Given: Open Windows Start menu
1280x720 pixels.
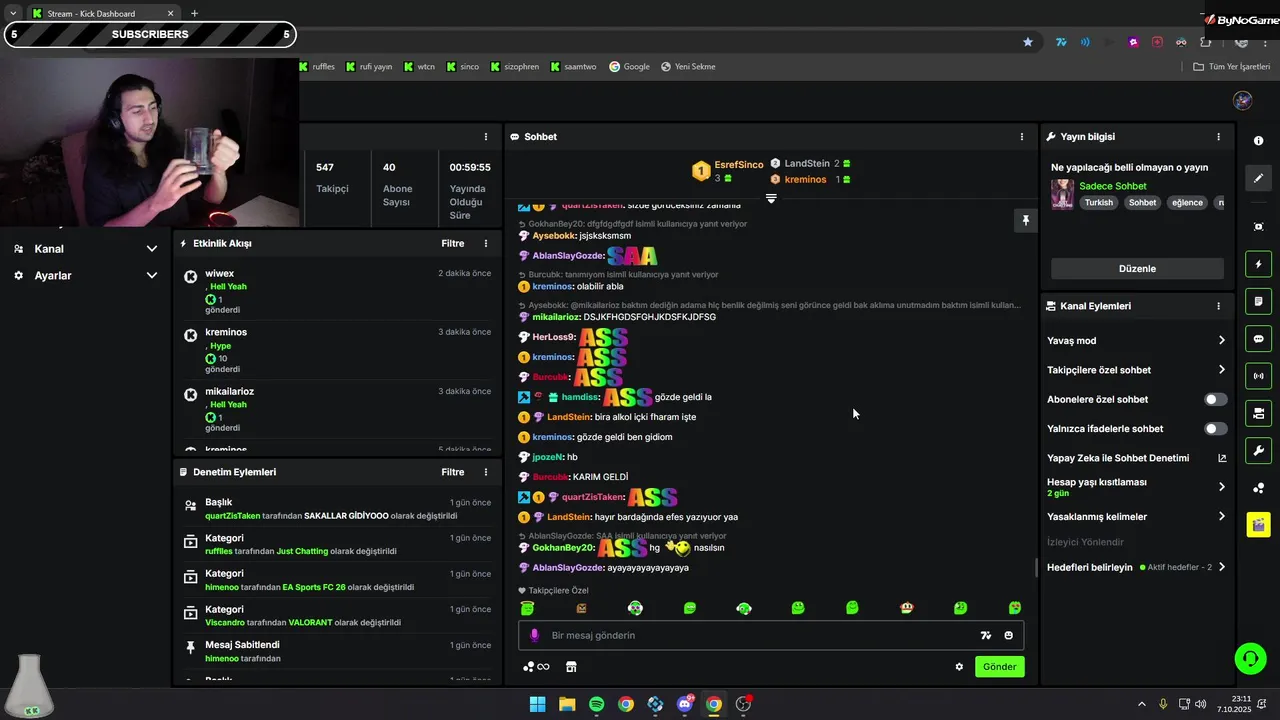Looking at the screenshot, I should tap(537, 704).
